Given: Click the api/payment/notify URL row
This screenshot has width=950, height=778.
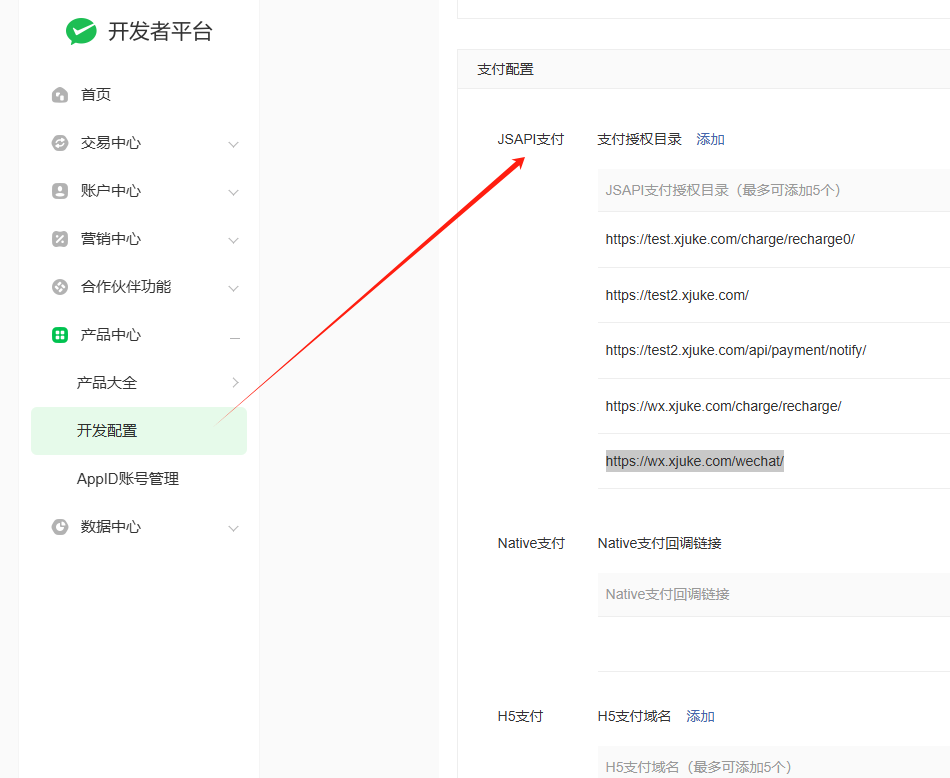Looking at the screenshot, I should click(774, 350).
